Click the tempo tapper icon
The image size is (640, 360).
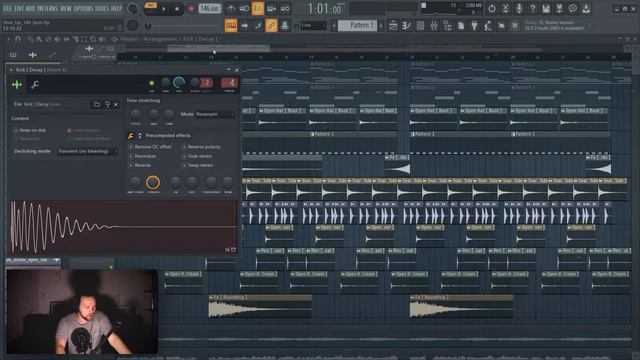tap(488, 26)
